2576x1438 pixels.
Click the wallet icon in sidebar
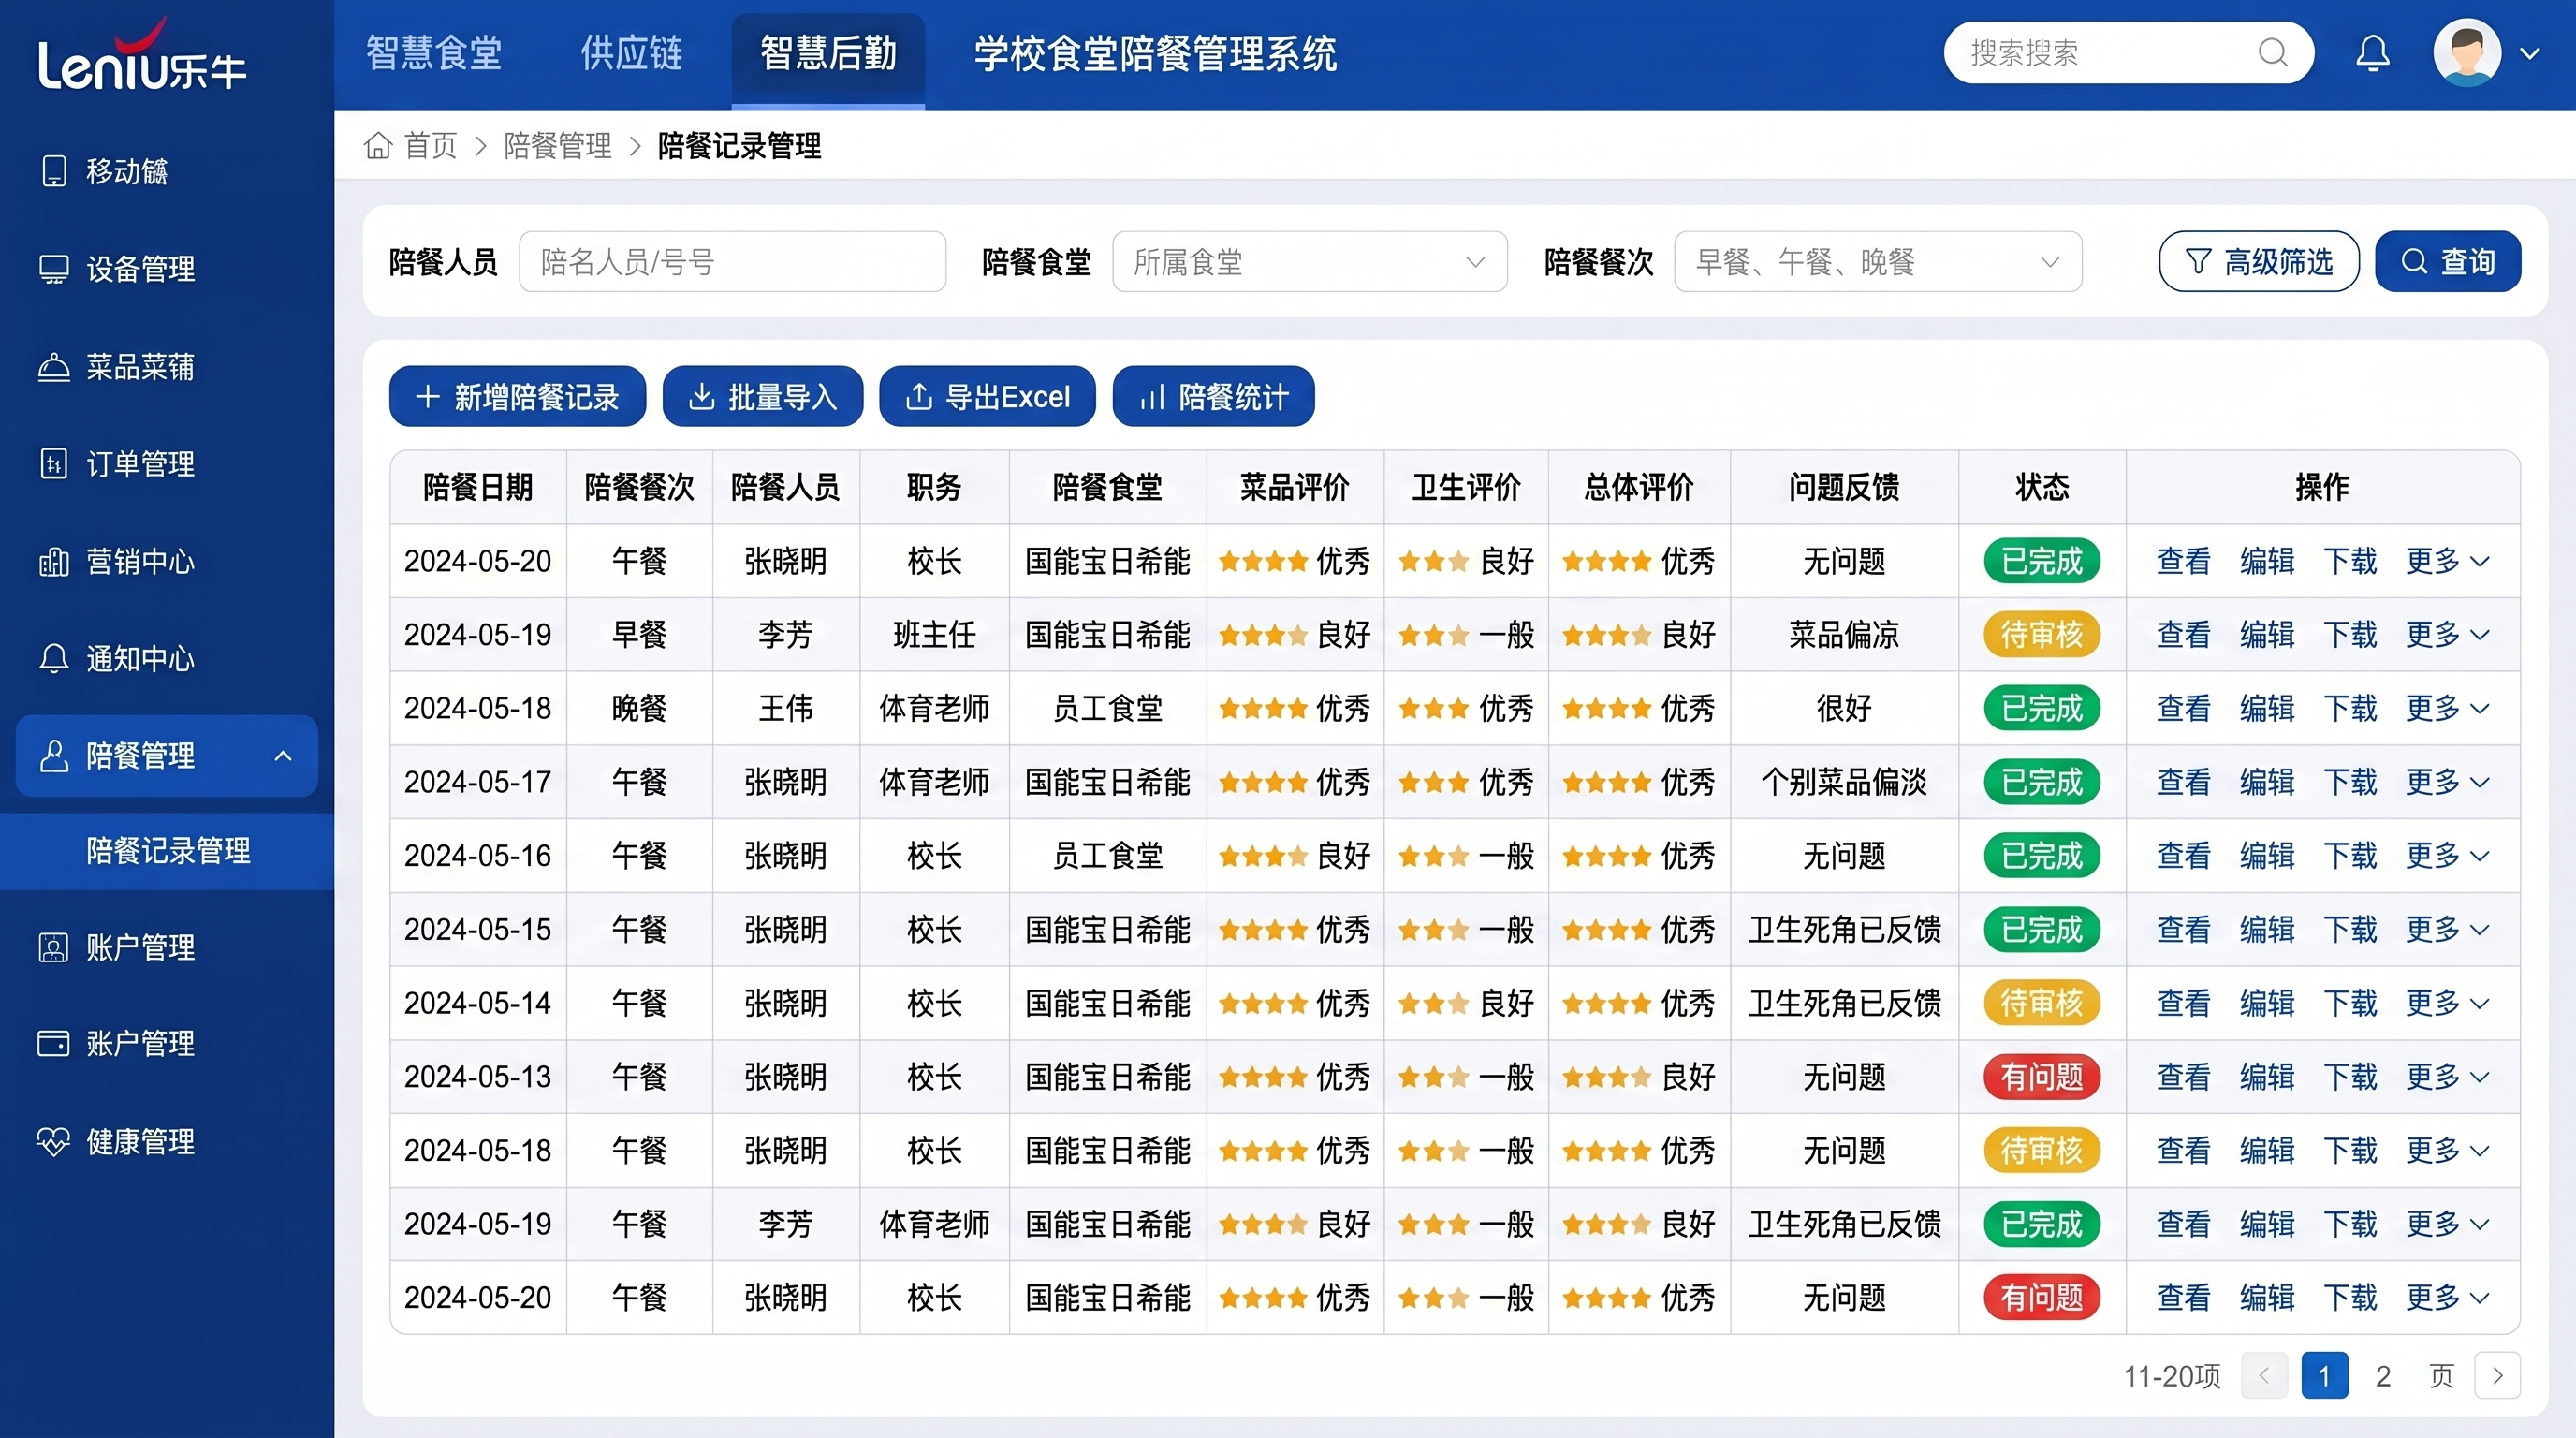pyautogui.click(x=54, y=1043)
